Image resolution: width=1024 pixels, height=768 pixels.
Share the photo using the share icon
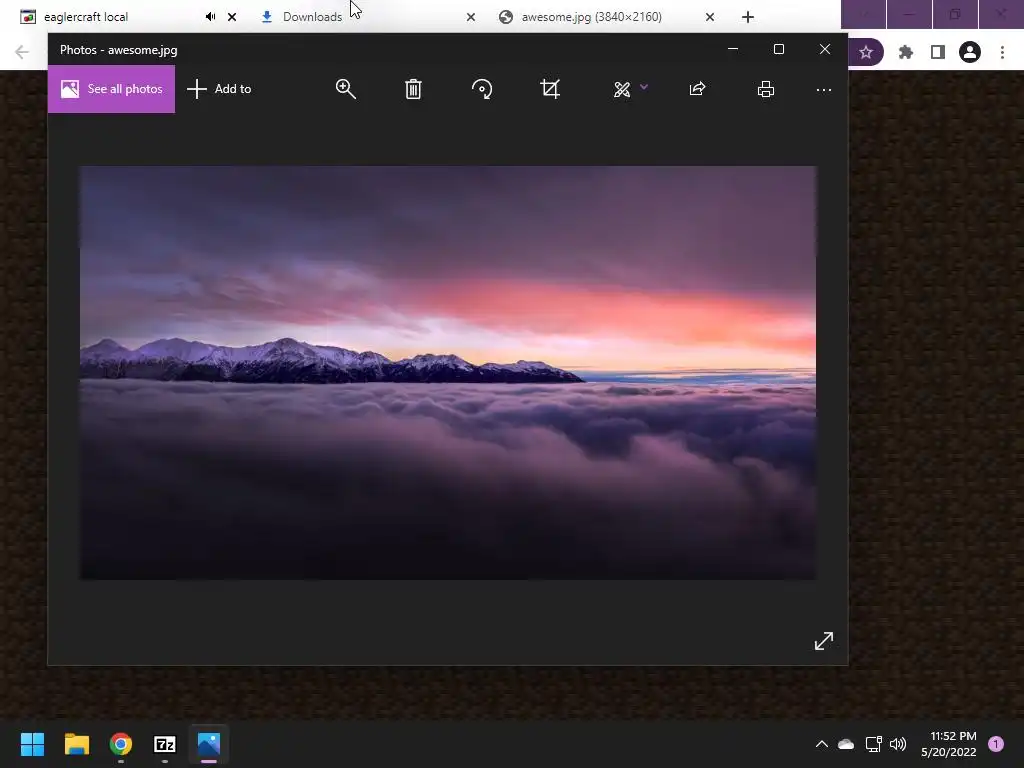click(x=697, y=89)
